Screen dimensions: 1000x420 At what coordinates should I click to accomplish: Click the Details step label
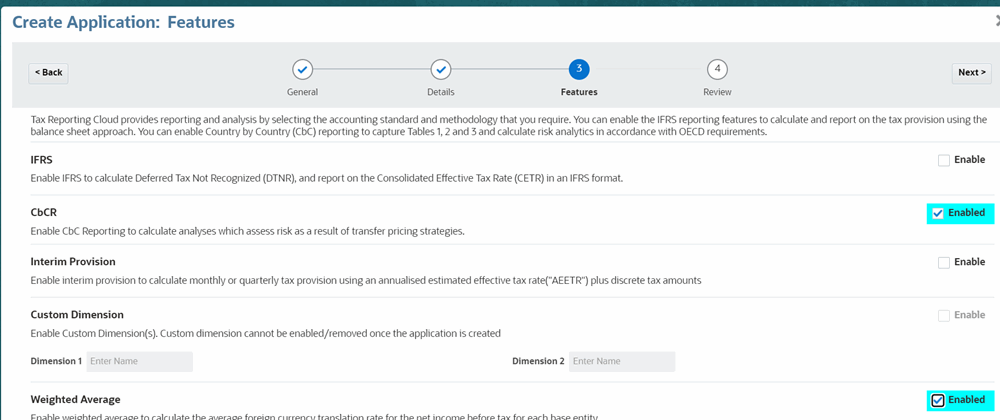[441, 92]
